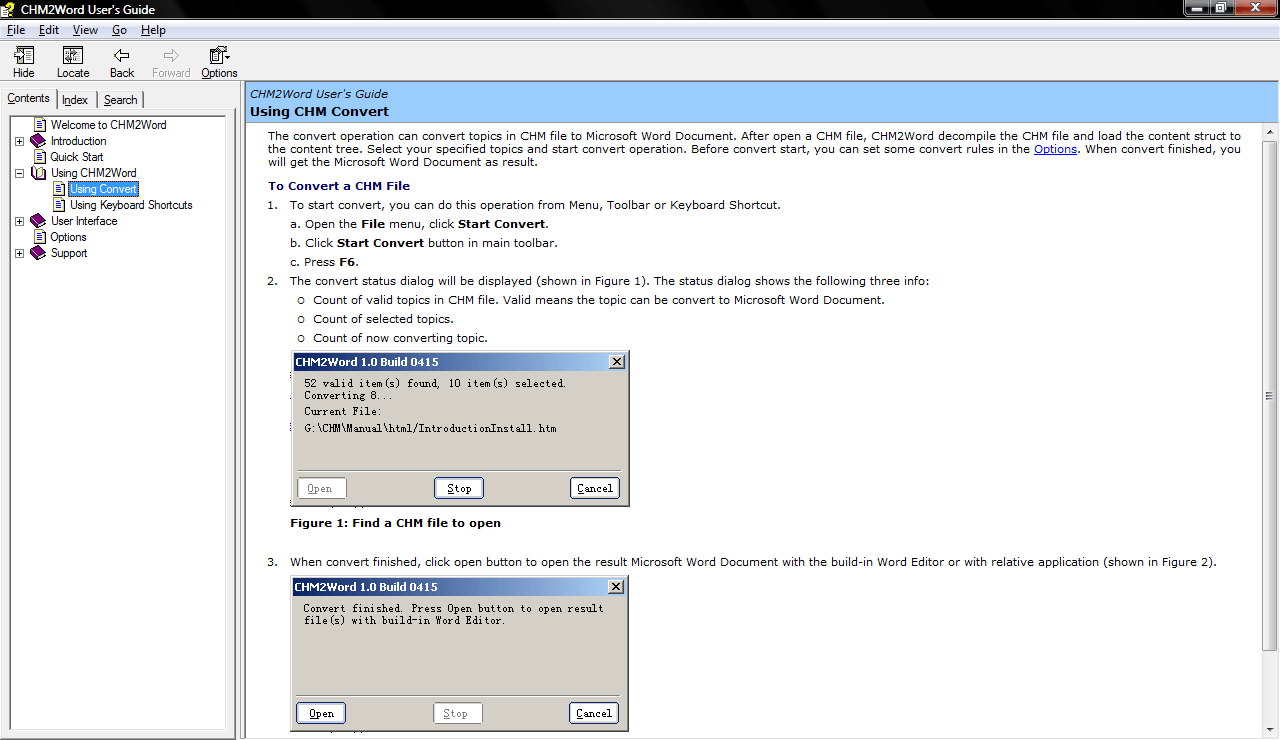Follow the Options hyperlink in the paragraph
Viewport: 1280px width, 740px height.
coord(1055,149)
